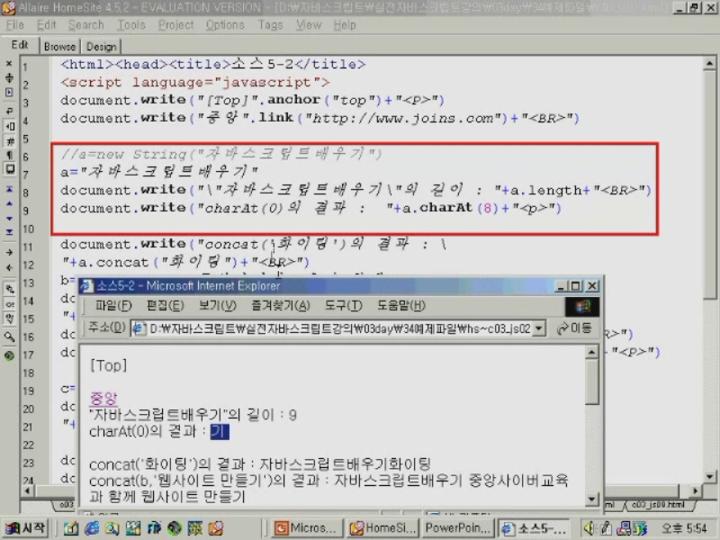The height and width of the screenshot is (540, 720).
Task: Click the pen icon in the system tray
Action: click(x=607, y=529)
